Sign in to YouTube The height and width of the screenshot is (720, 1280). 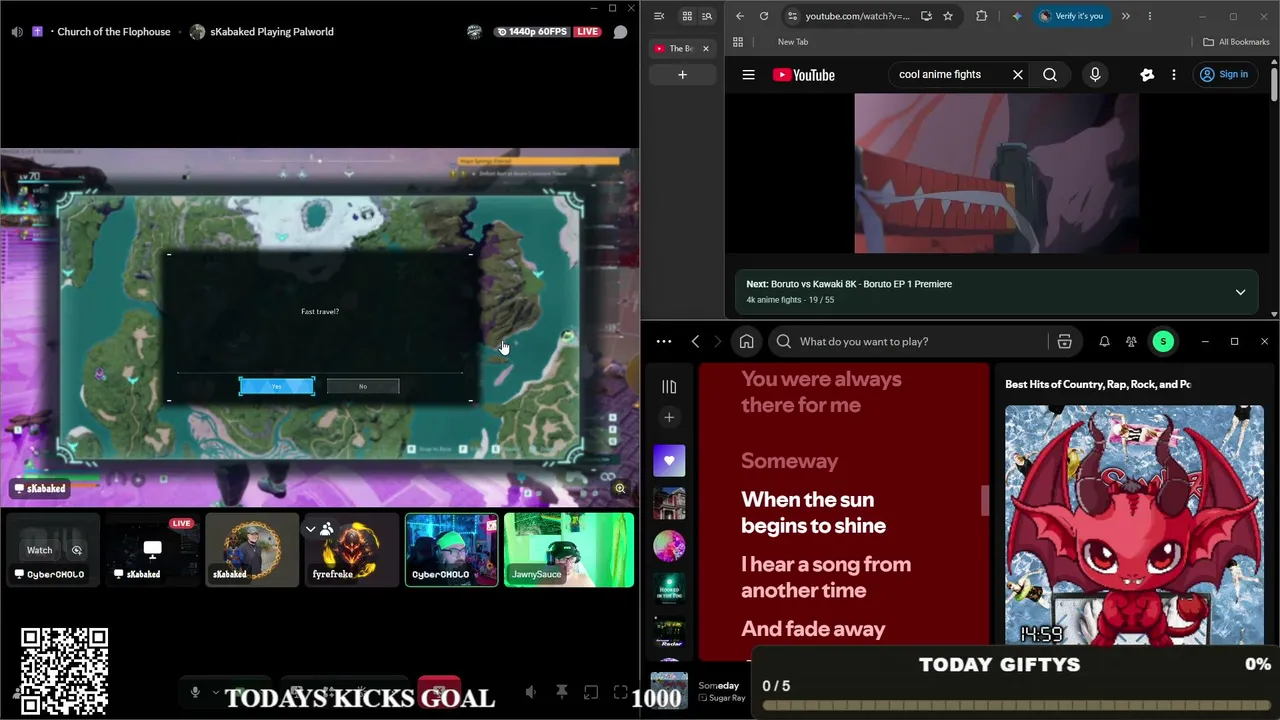point(1224,75)
